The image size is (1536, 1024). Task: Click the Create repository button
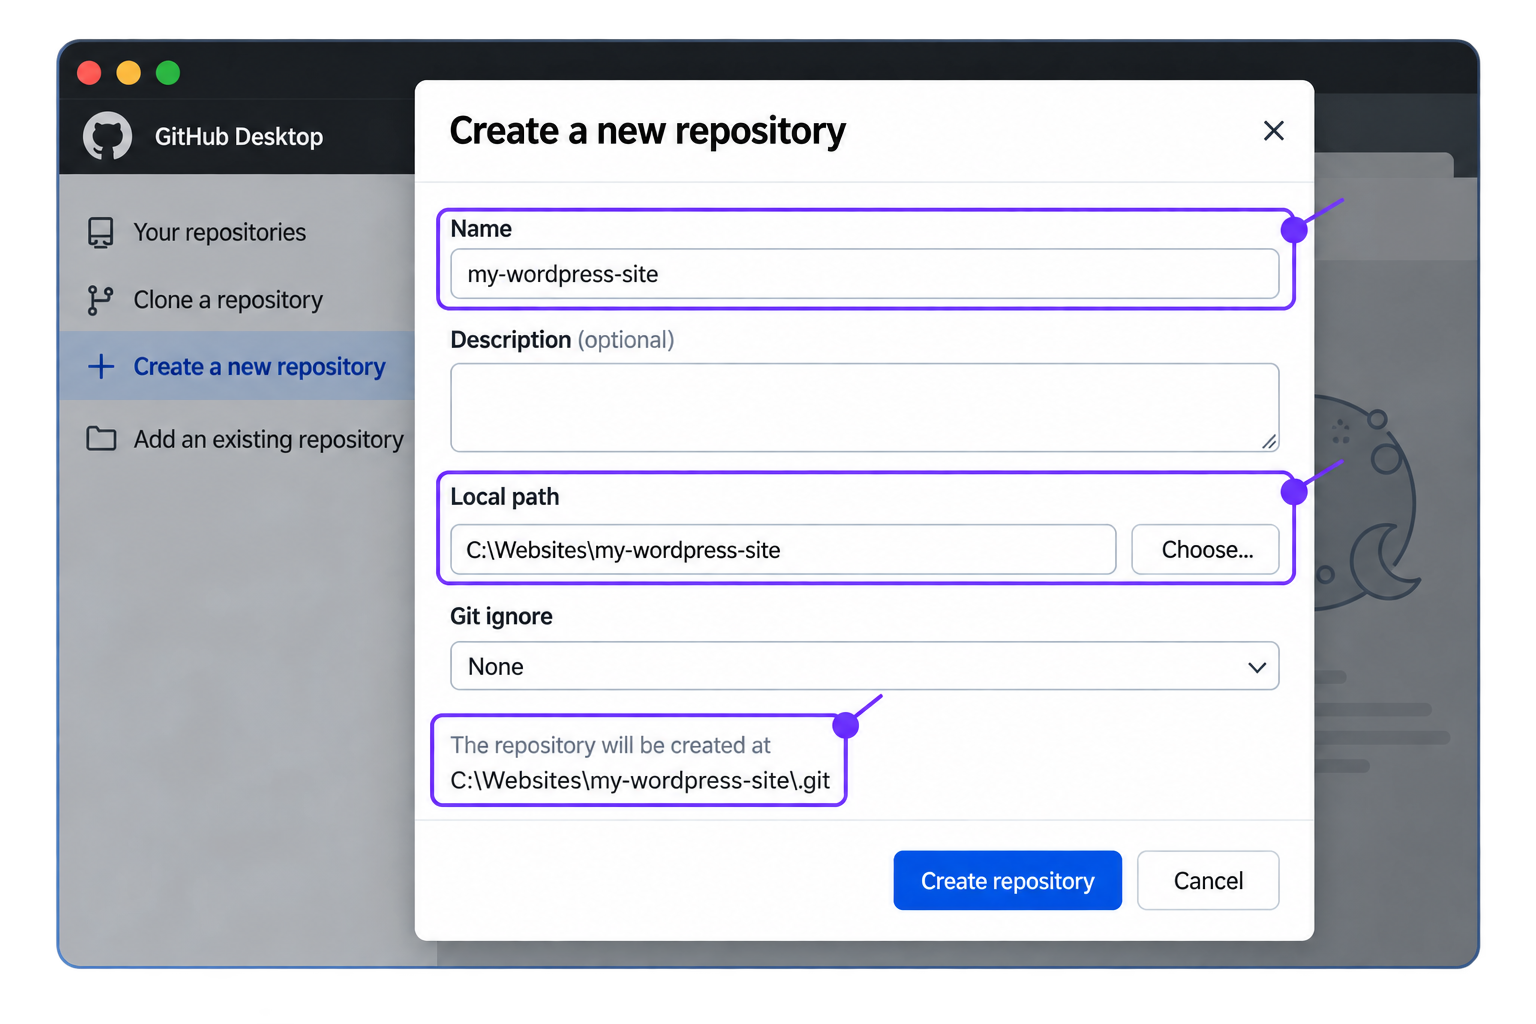[1007, 880]
